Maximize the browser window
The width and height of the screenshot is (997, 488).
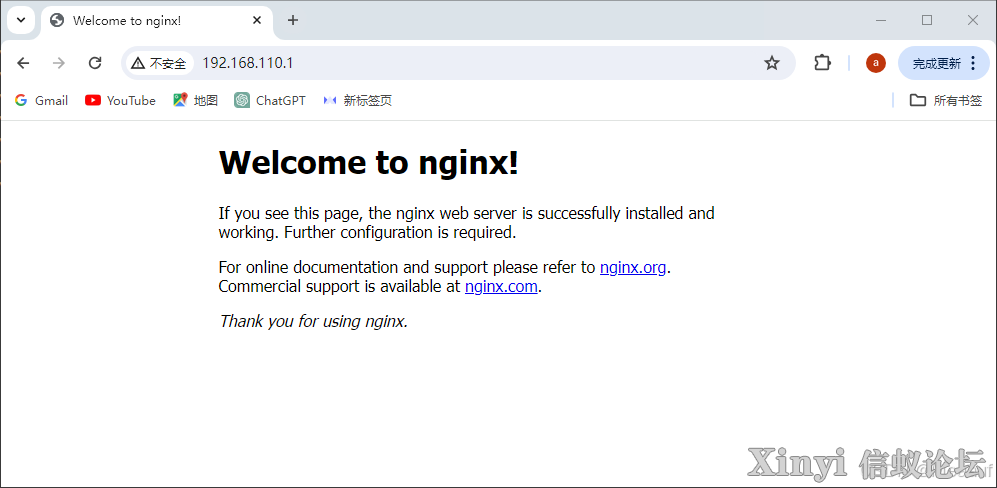927,20
